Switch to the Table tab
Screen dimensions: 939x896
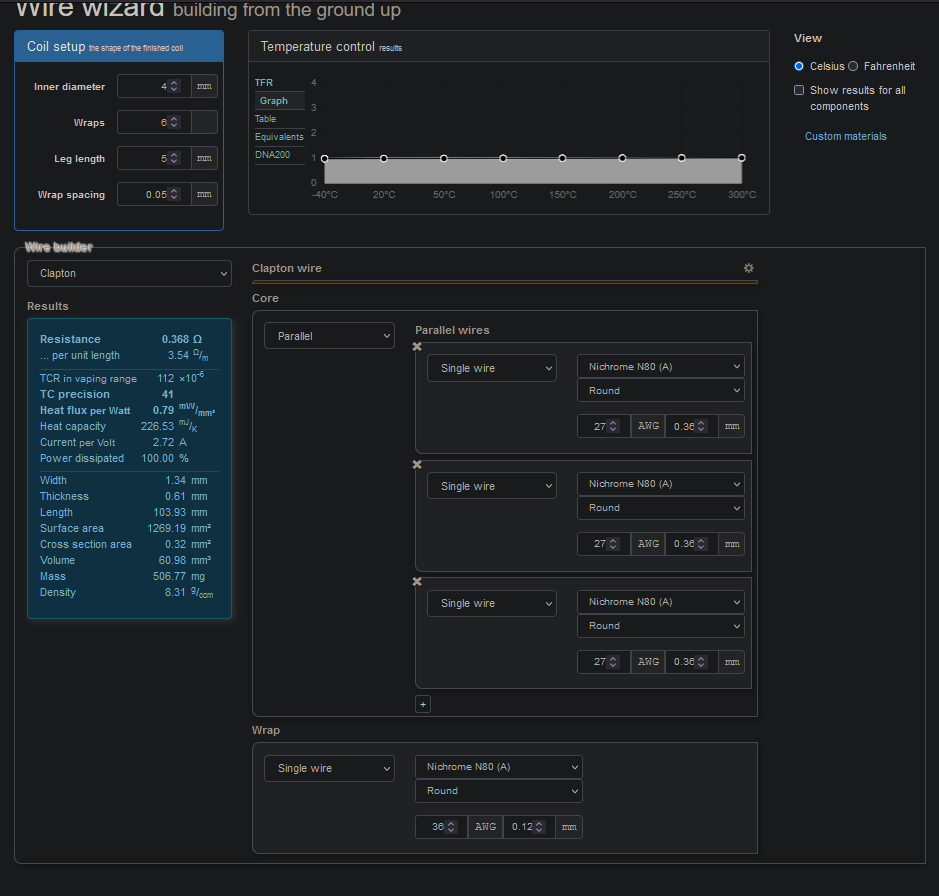pos(266,119)
